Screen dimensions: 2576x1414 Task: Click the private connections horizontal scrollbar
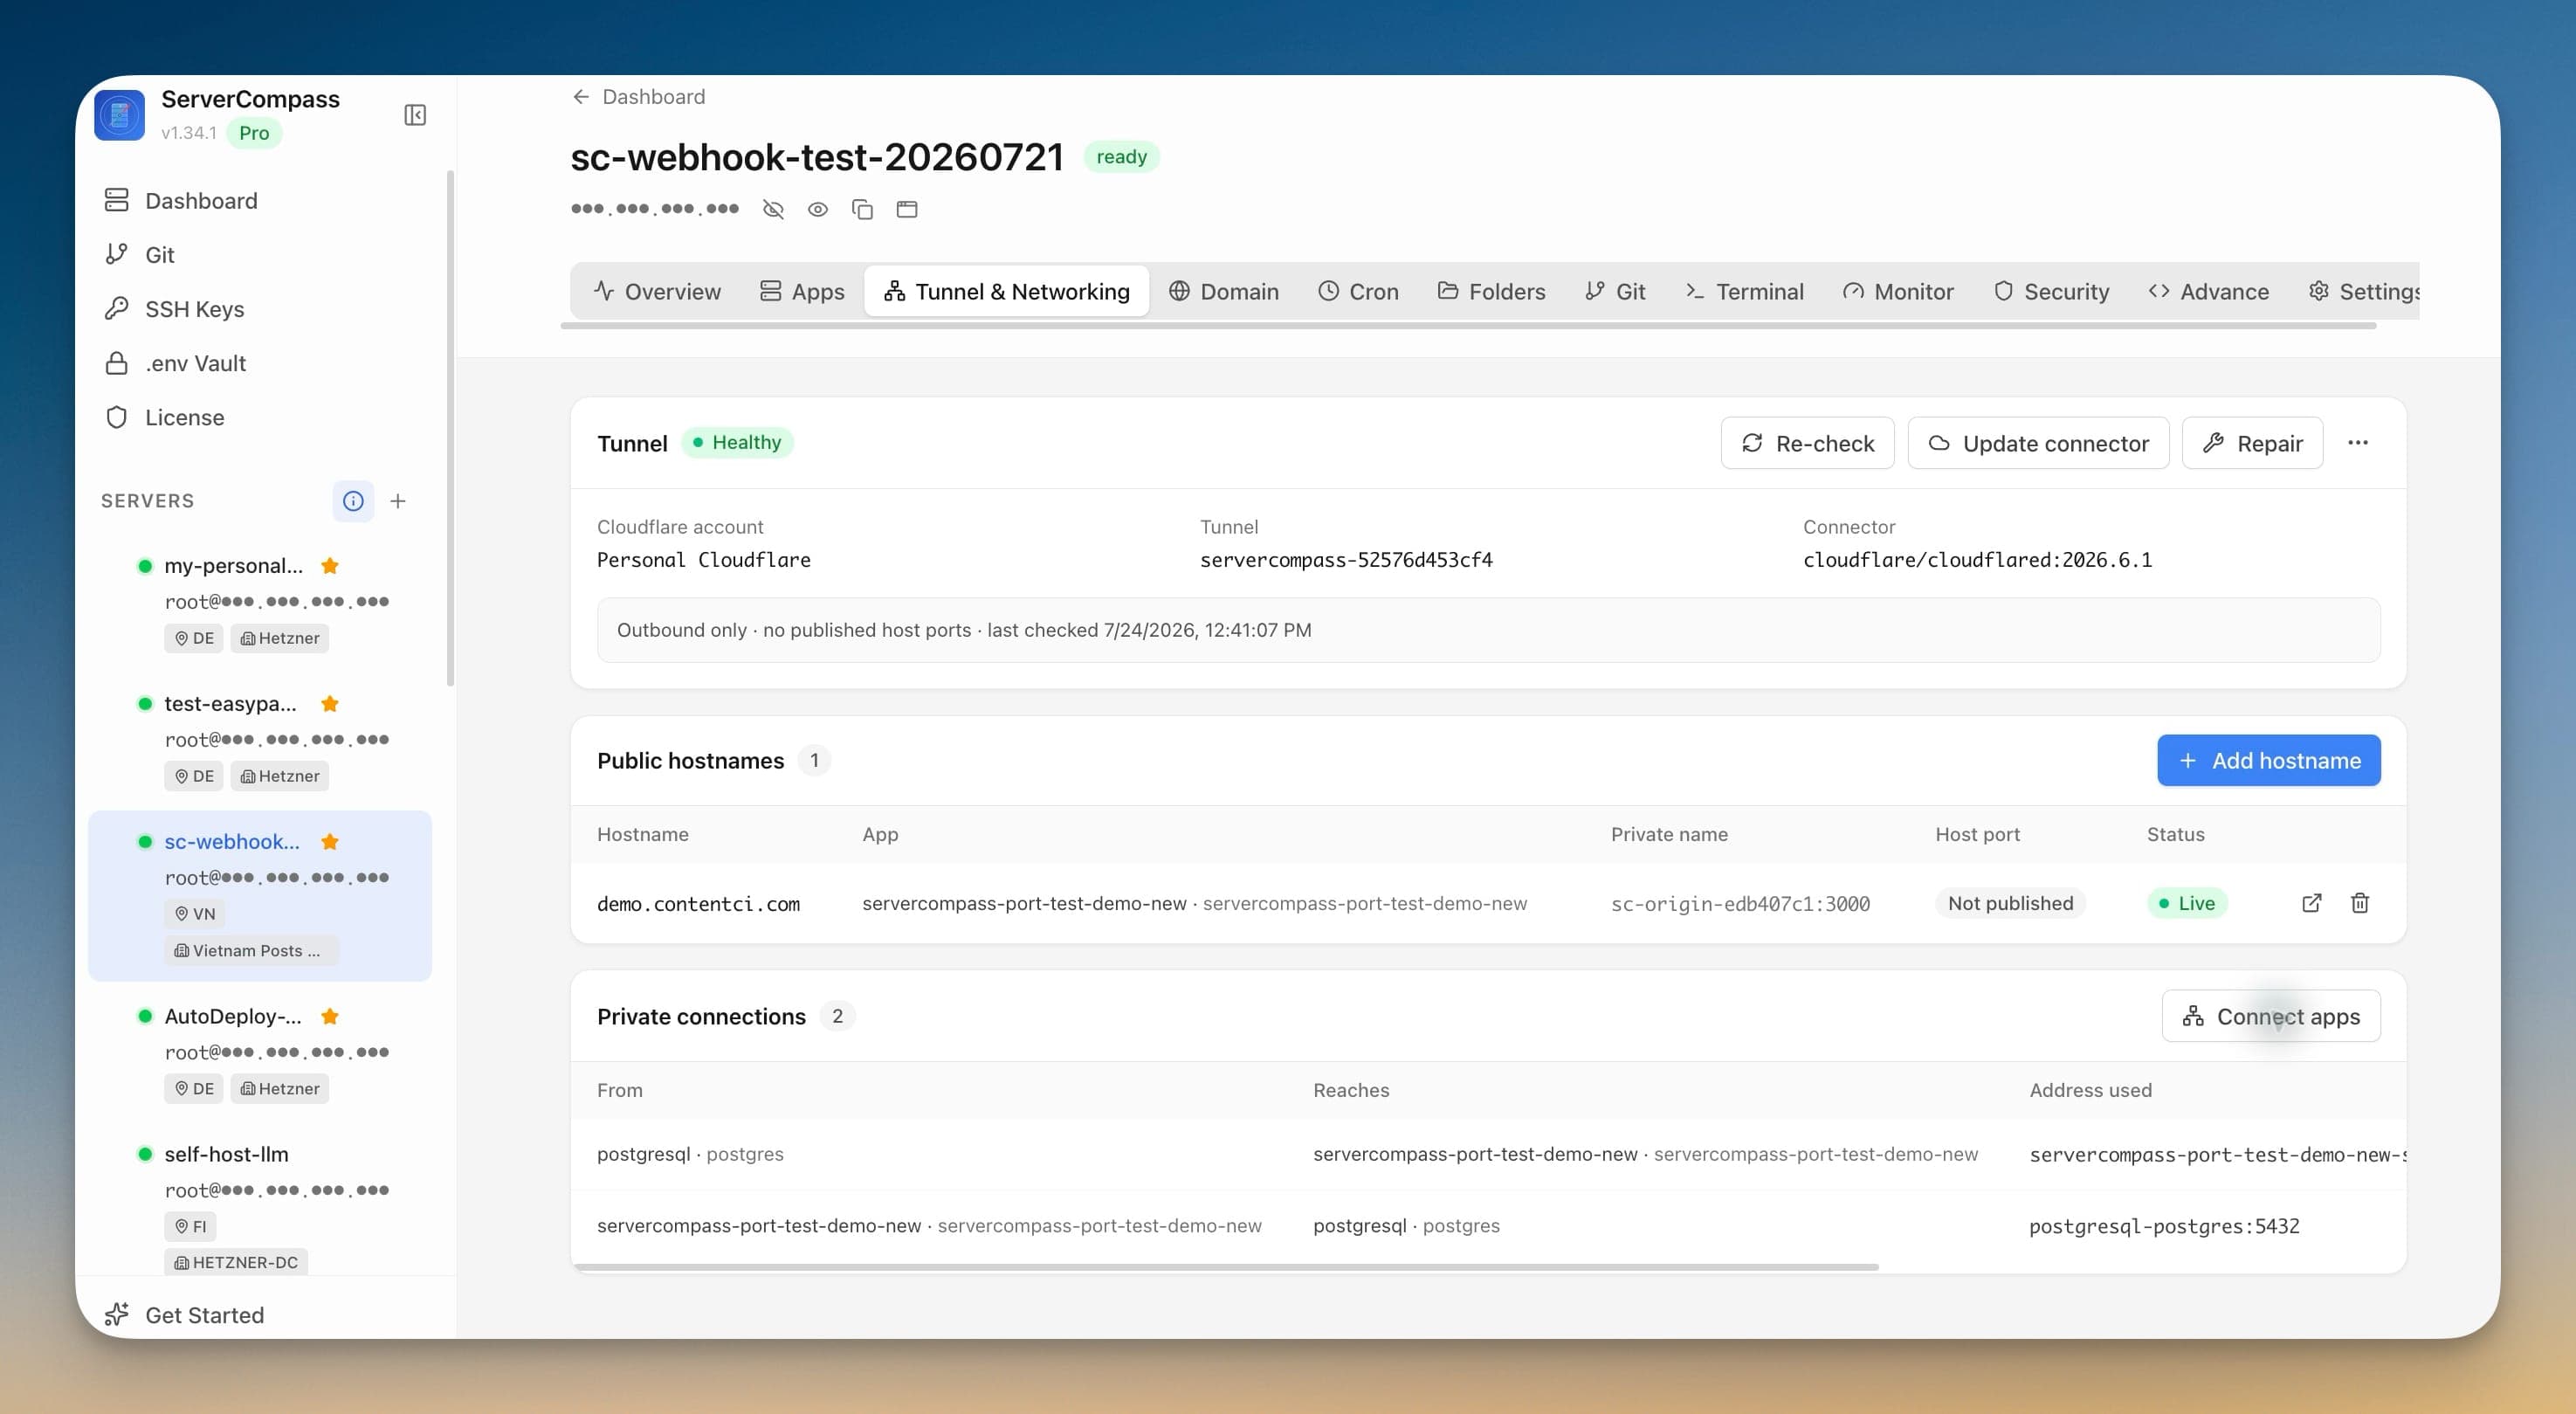(1226, 1267)
